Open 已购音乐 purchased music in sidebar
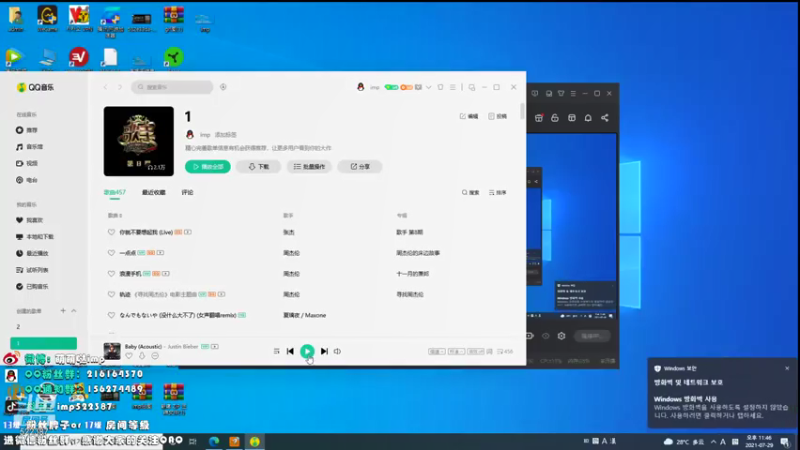Viewport: 800px width, 450px height. pyautogui.click(x=32, y=287)
